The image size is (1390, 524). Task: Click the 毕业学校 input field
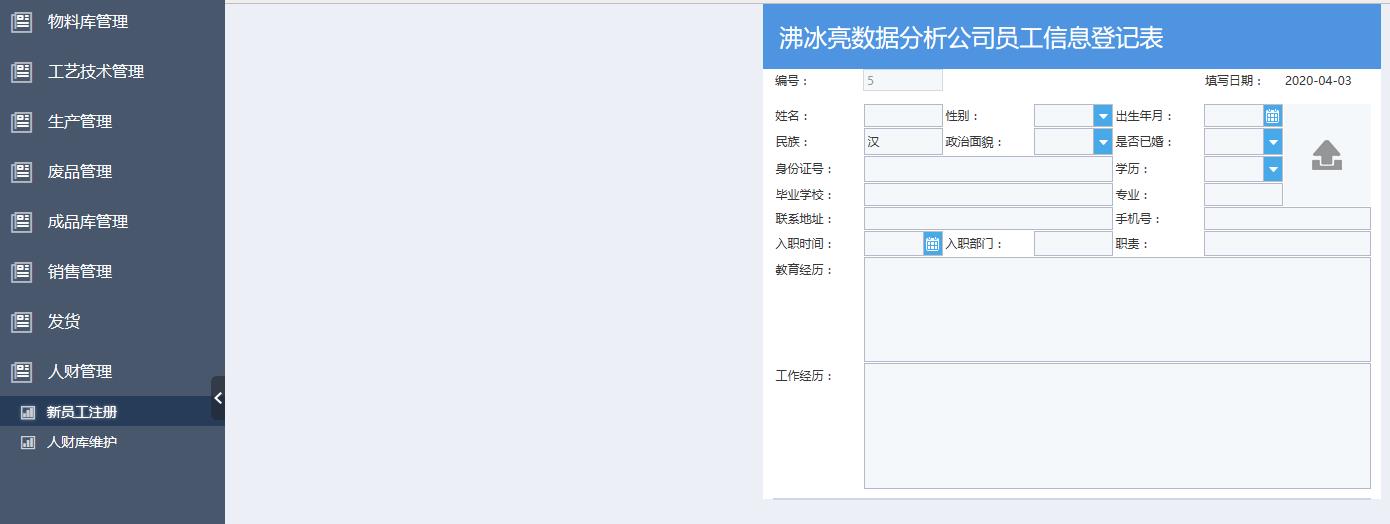(x=988, y=195)
